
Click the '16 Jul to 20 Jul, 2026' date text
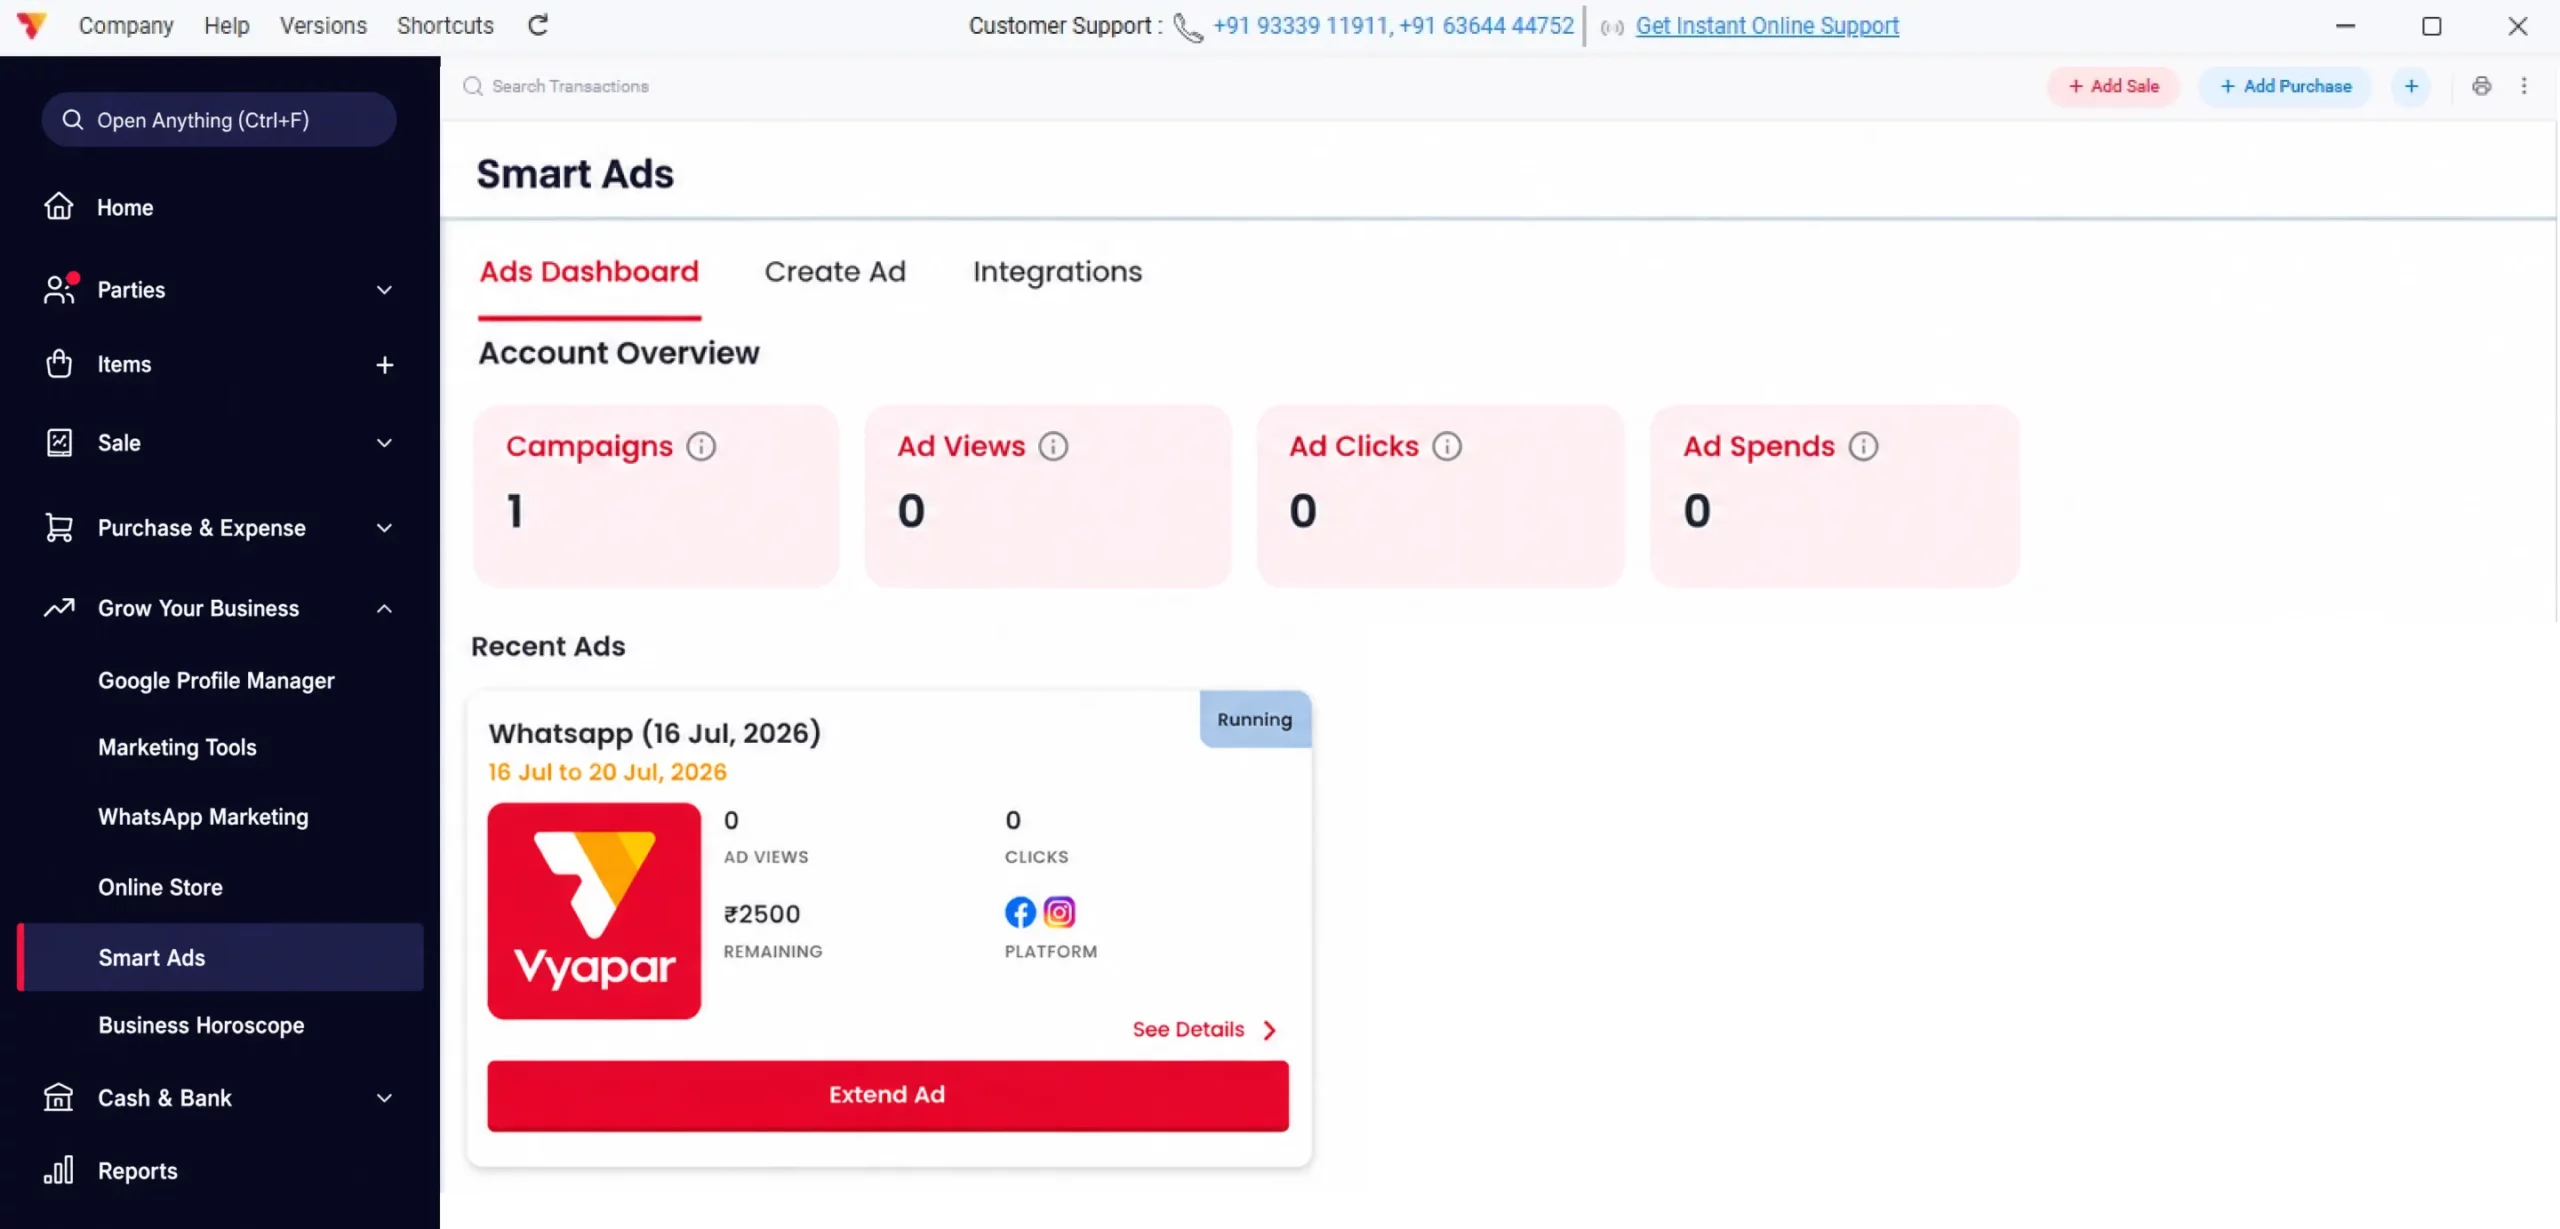607,772
